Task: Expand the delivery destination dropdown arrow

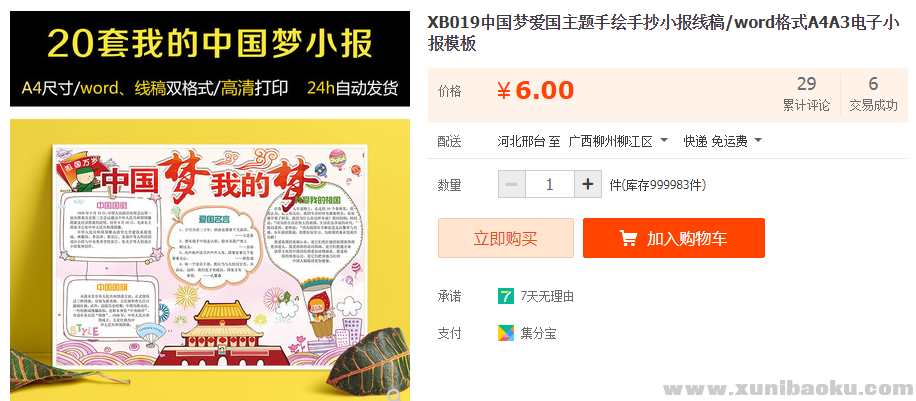Action: pos(664,141)
